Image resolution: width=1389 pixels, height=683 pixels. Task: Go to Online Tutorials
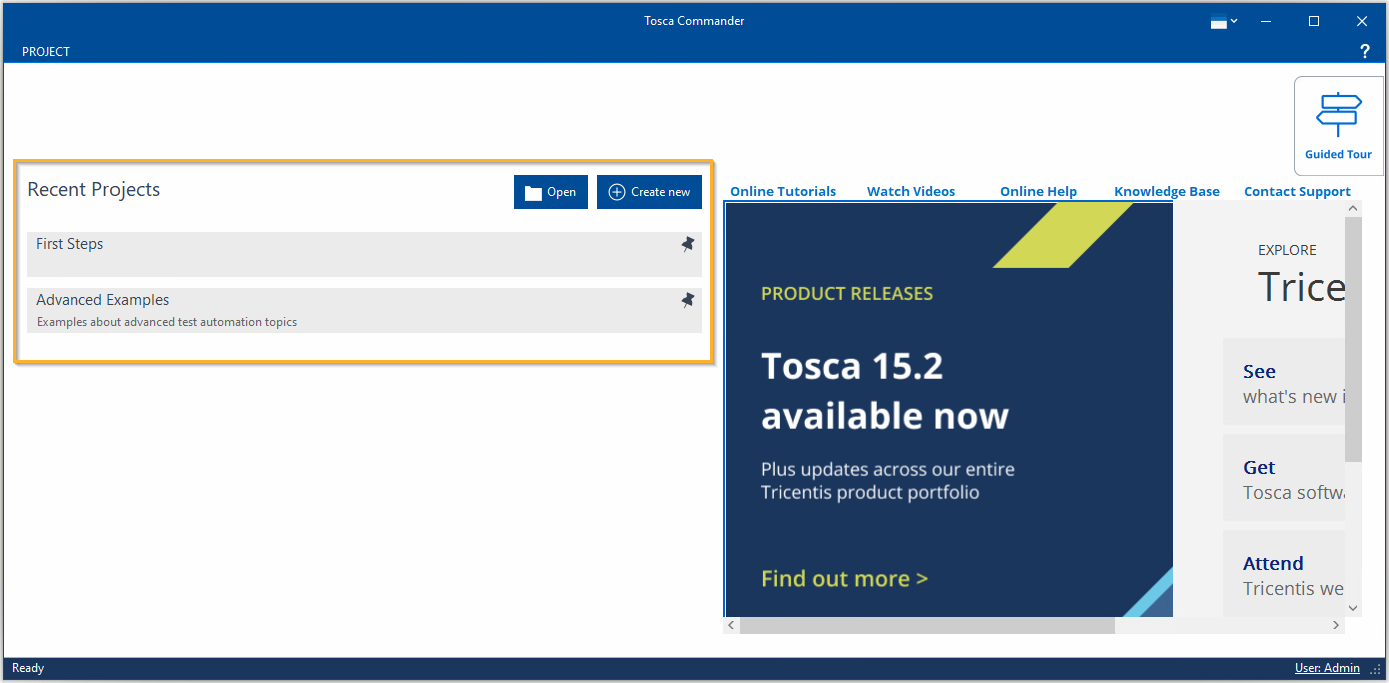(783, 191)
